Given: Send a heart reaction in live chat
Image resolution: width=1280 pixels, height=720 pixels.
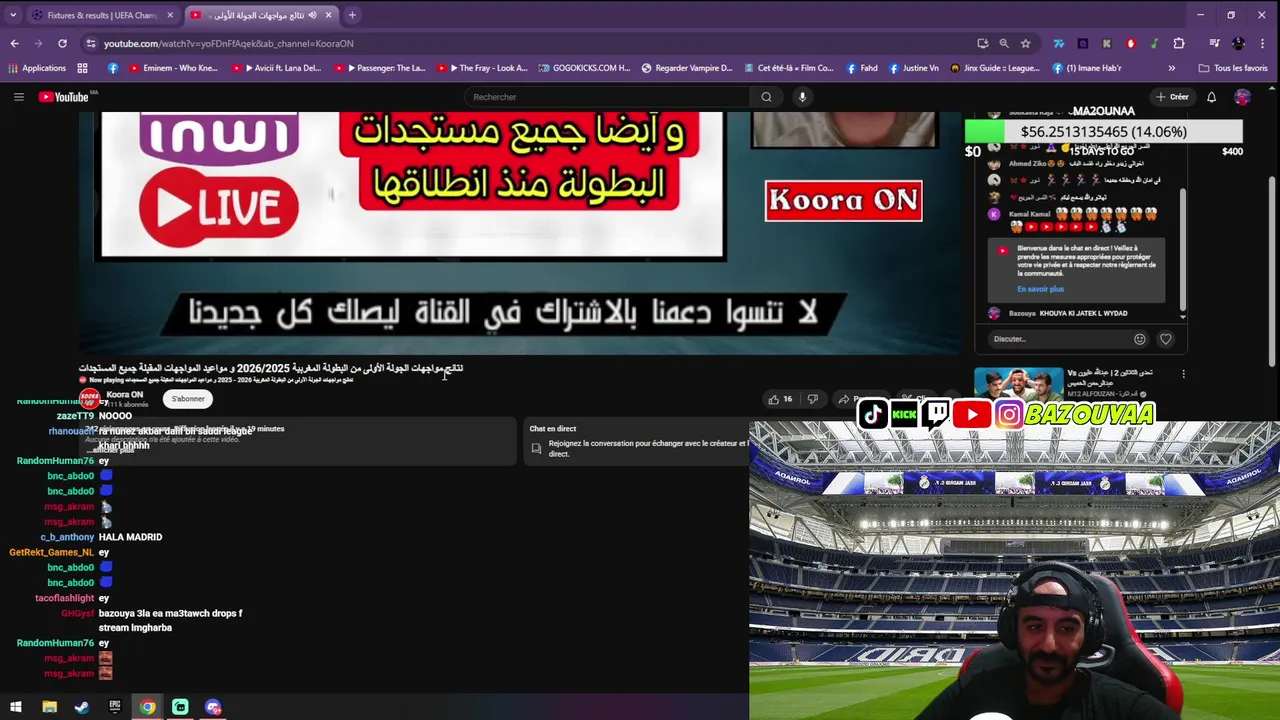Looking at the screenshot, I should click(1165, 339).
